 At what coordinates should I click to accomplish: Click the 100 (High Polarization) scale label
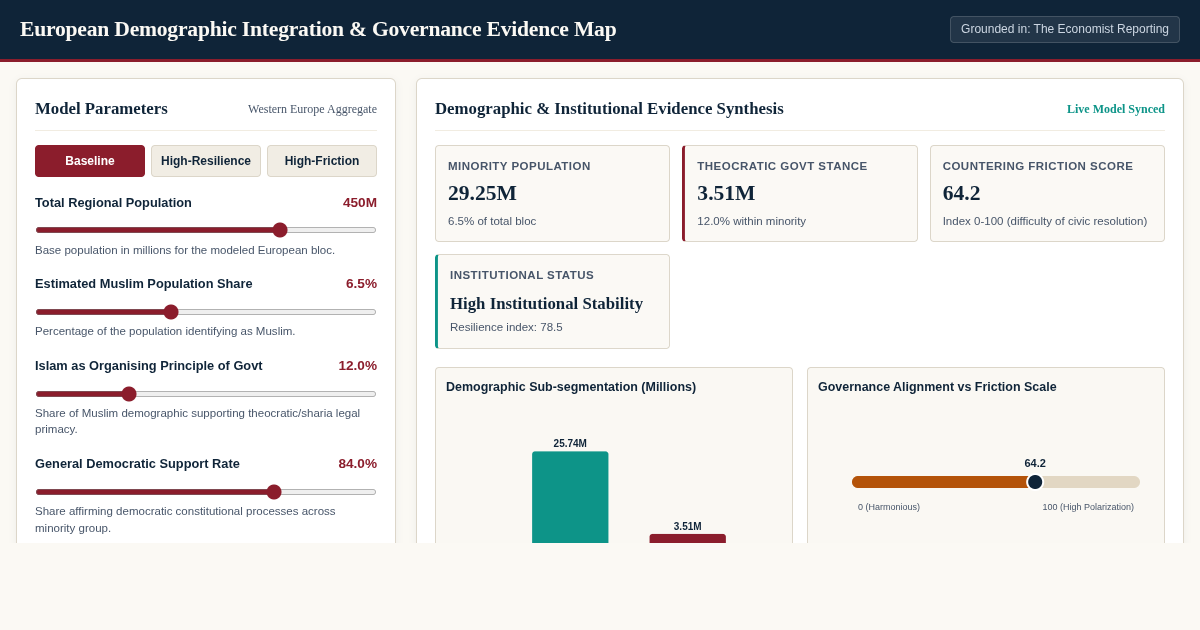point(1088,507)
